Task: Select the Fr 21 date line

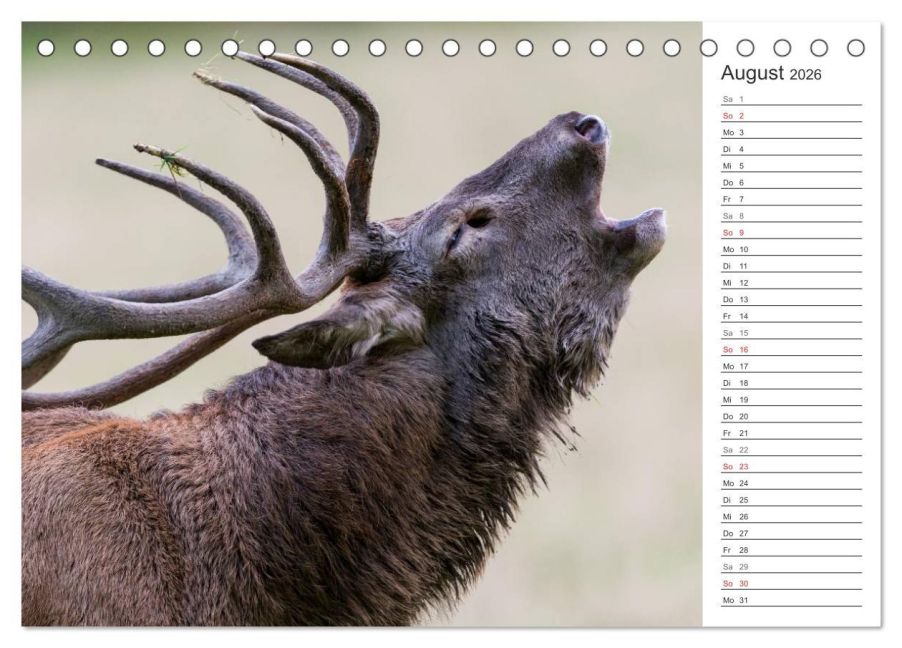Action: (x=790, y=433)
